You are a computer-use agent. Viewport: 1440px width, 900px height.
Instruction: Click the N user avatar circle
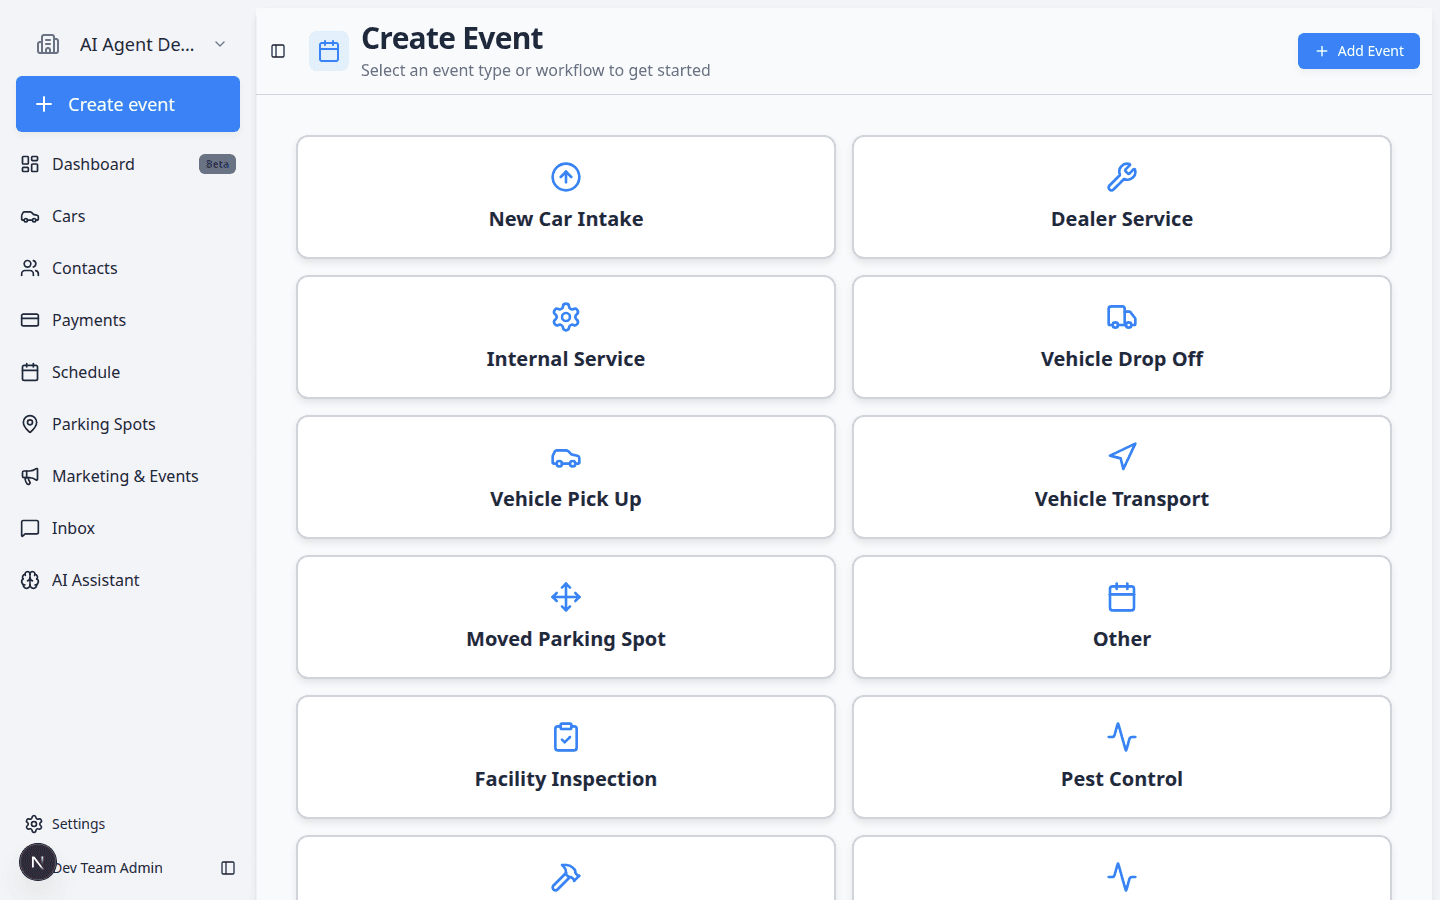point(38,862)
